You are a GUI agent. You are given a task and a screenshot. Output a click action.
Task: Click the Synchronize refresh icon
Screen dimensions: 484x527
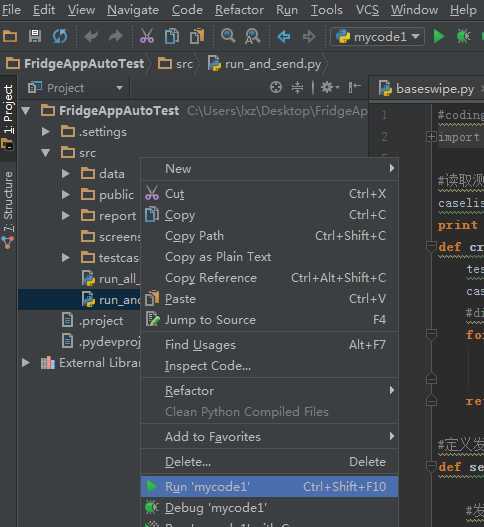pos(59,36)
